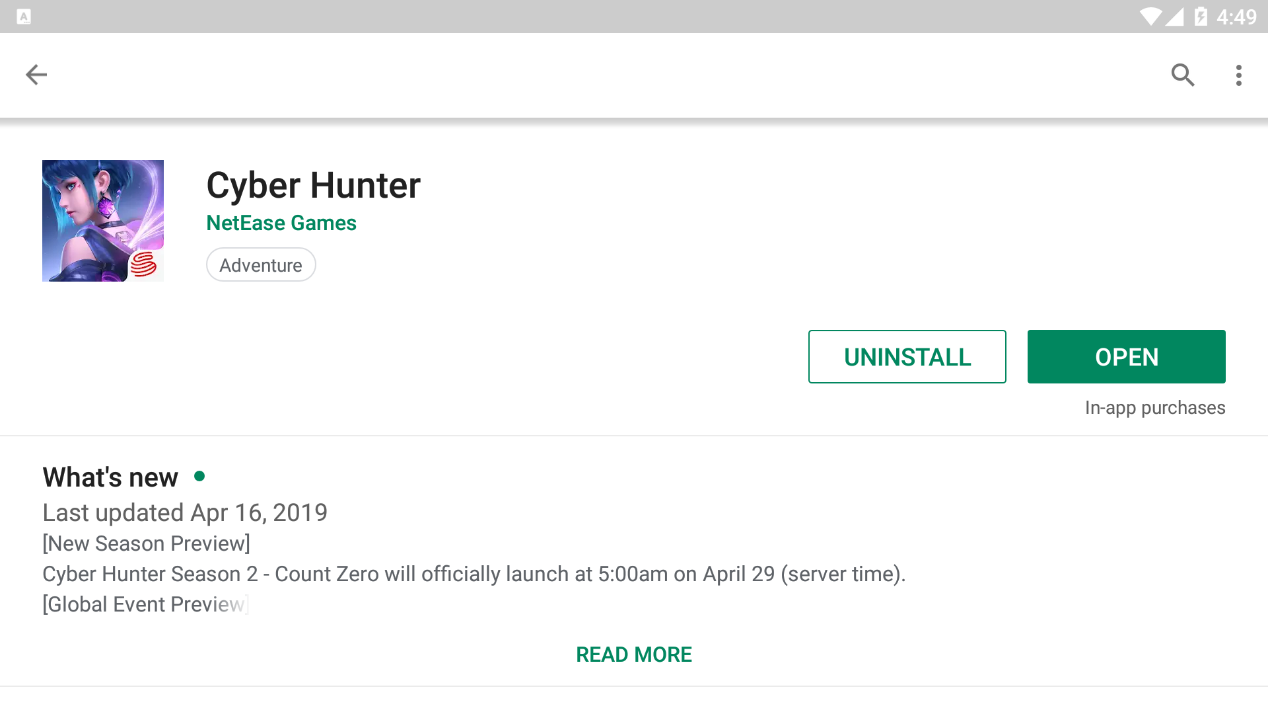Tap the green dot beside What's new

(198, 477)
